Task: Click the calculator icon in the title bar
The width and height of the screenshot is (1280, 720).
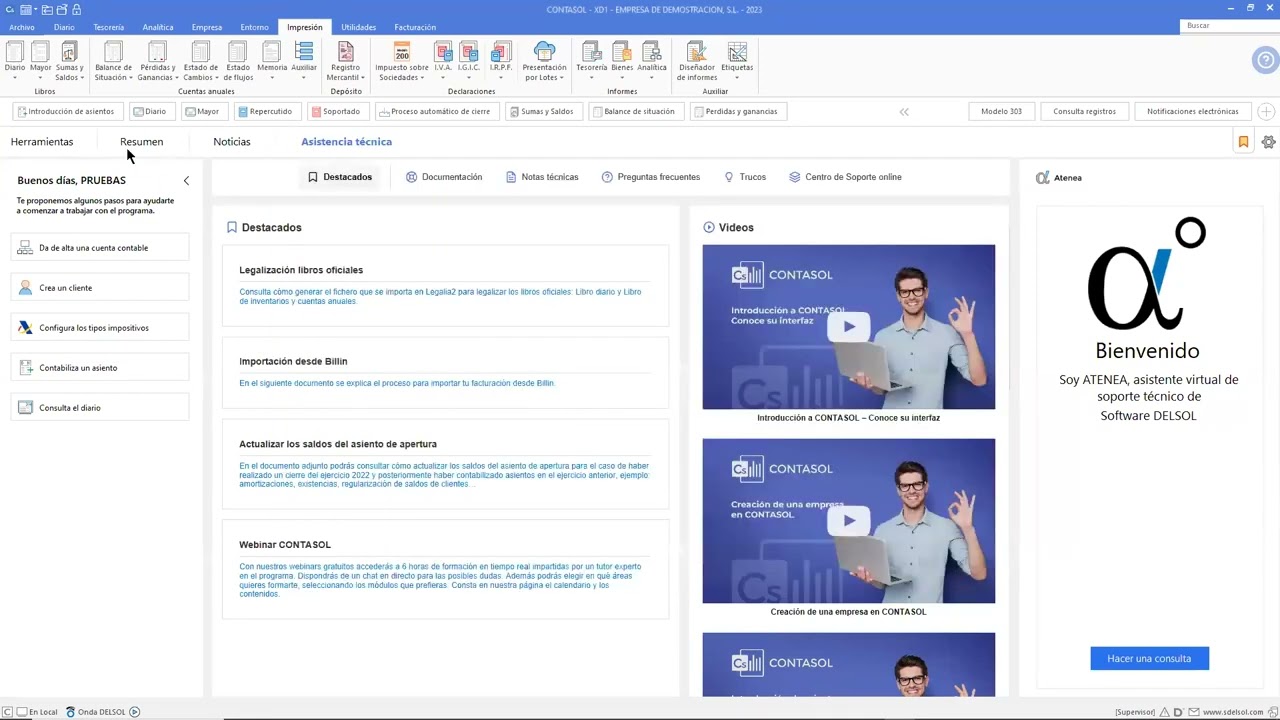Action: coord(24,9)
